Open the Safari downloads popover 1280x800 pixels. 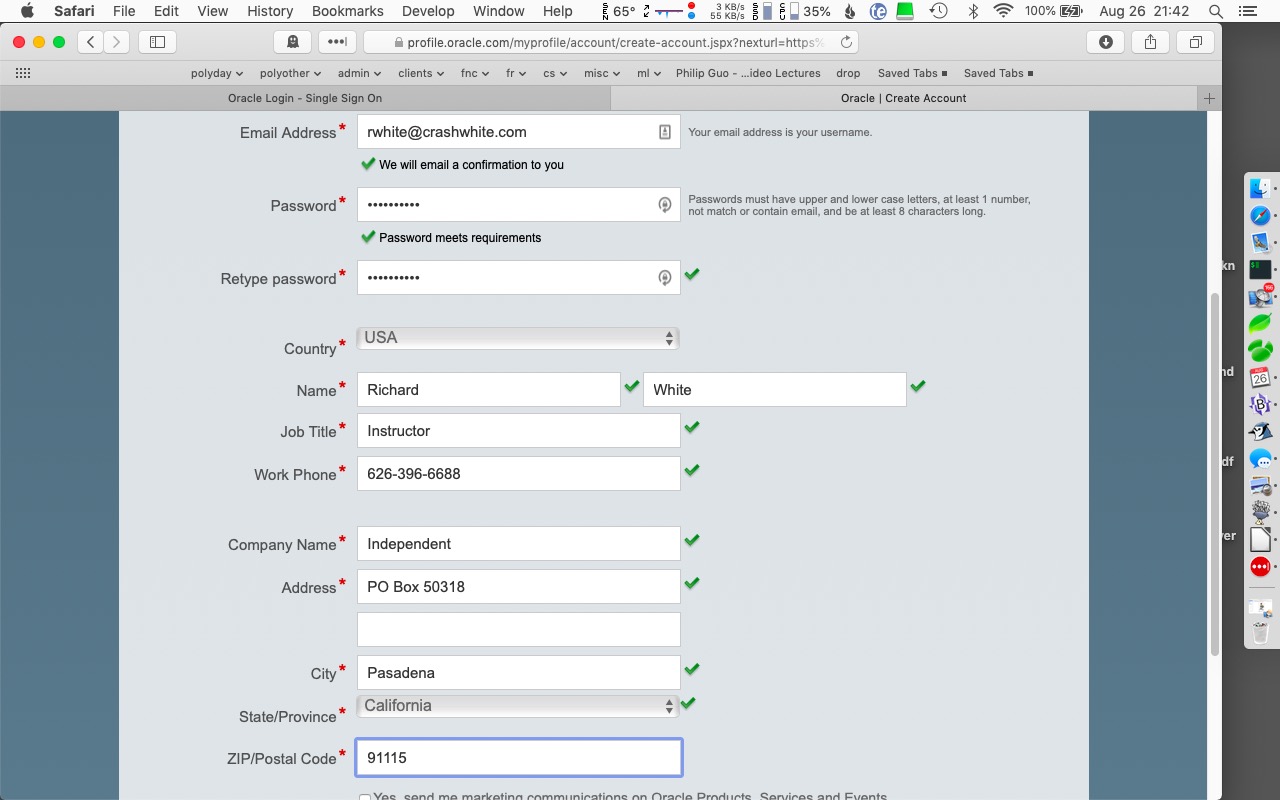pos(1106,42)
